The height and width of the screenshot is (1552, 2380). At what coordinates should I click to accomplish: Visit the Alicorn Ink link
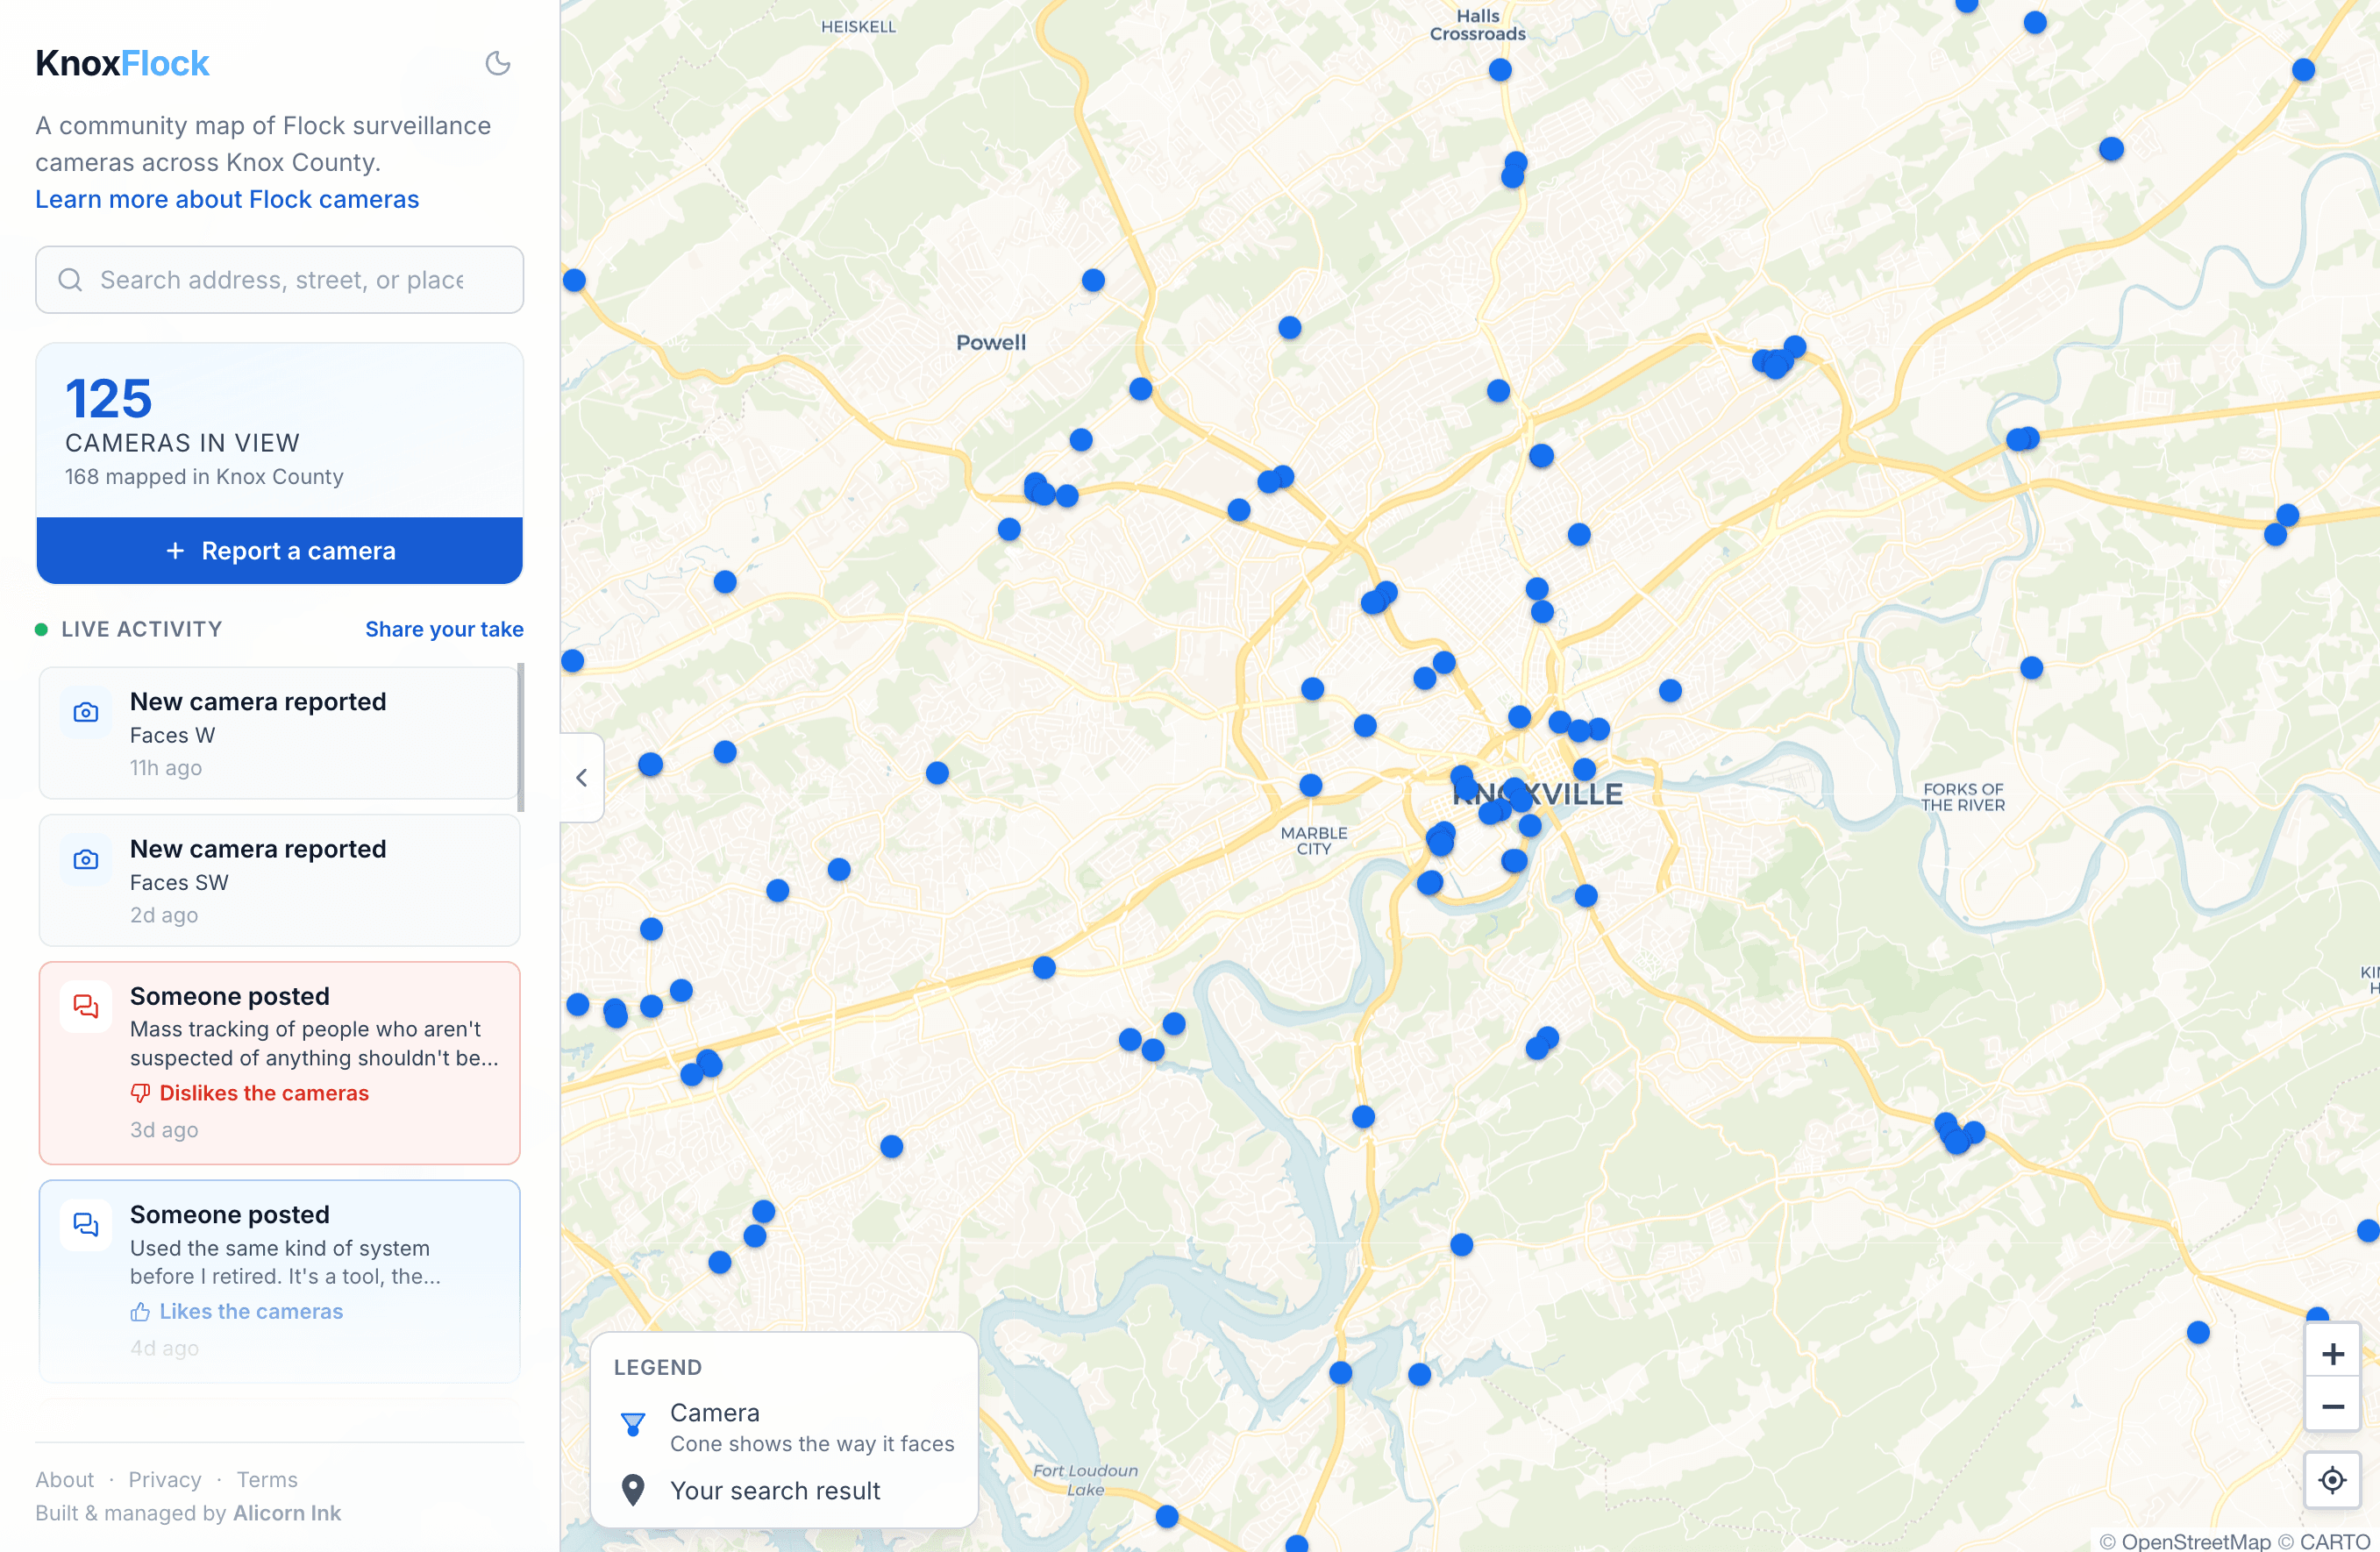[287, 1513]
